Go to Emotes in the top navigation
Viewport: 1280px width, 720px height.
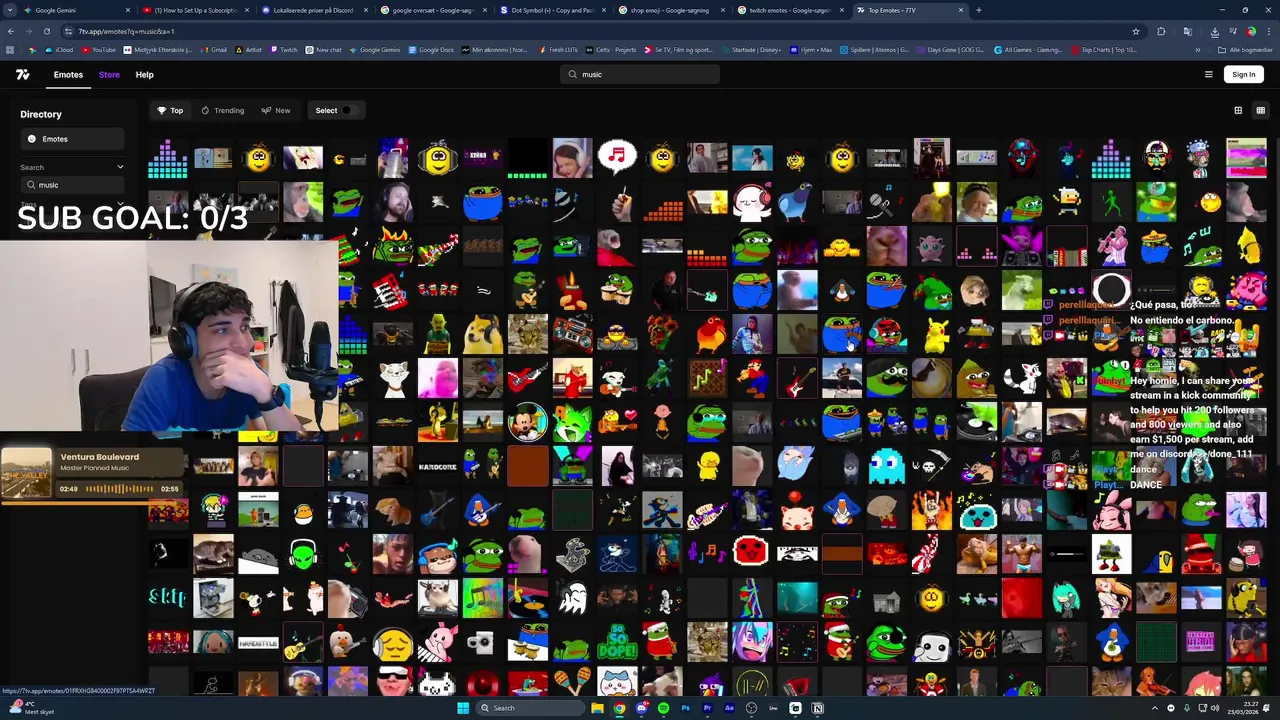(x=68, y=74)
